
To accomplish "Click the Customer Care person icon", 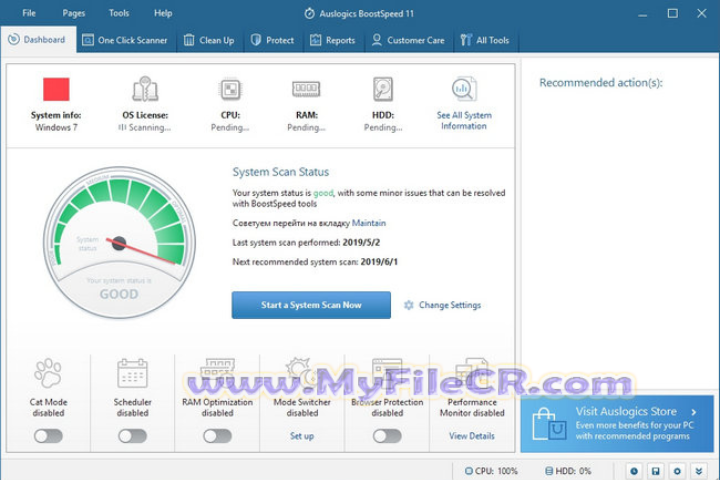I will click(377, 40).
